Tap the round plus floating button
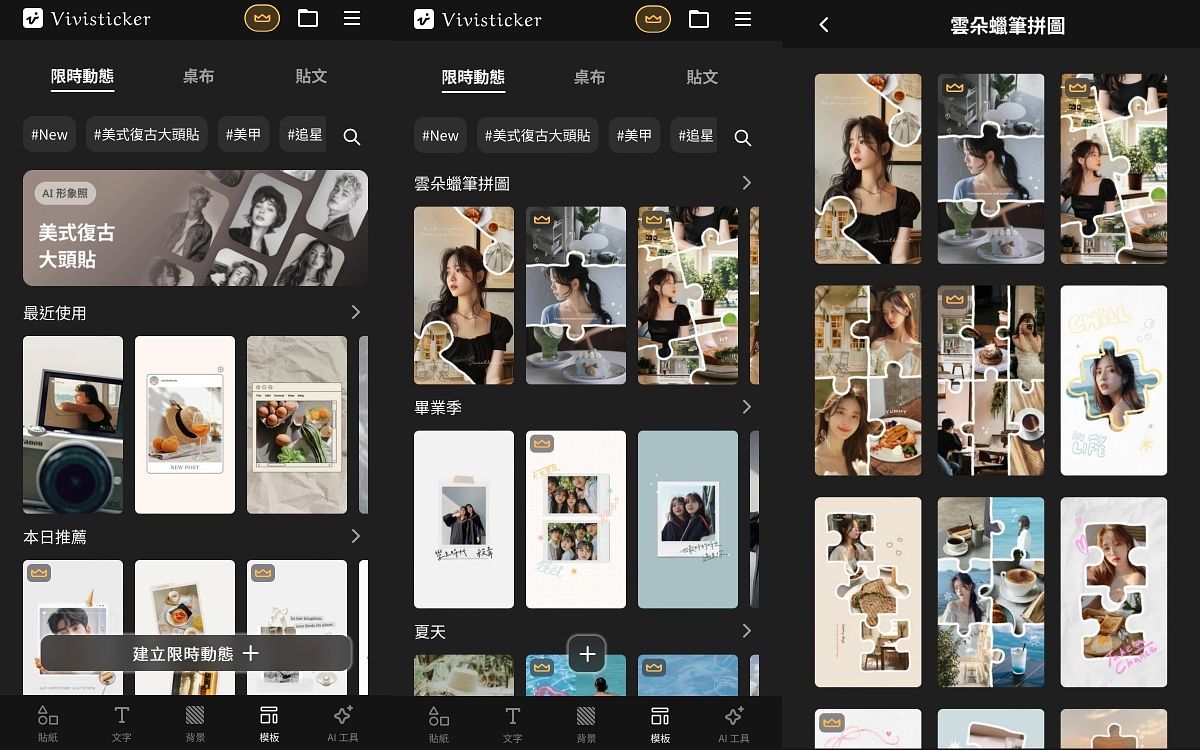 coord(587,654)
